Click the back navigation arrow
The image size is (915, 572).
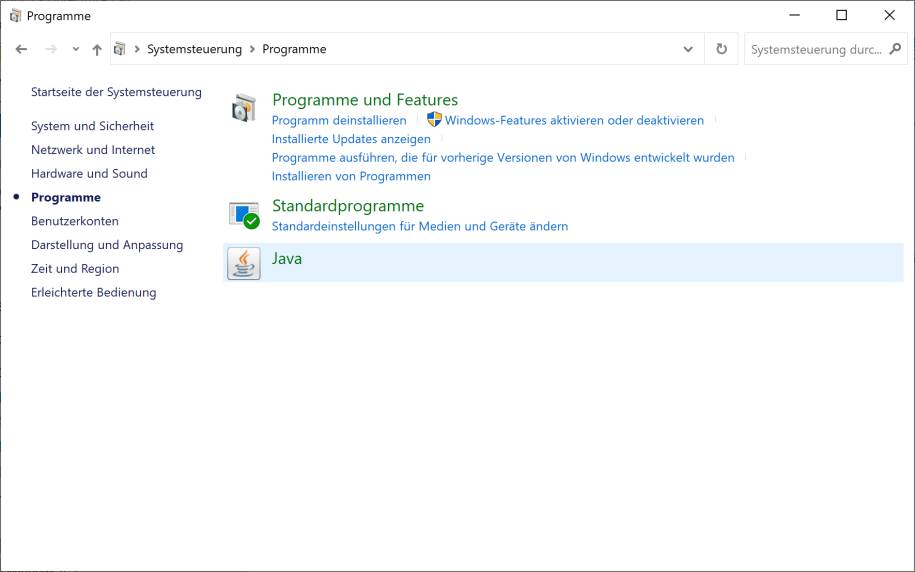22,49
